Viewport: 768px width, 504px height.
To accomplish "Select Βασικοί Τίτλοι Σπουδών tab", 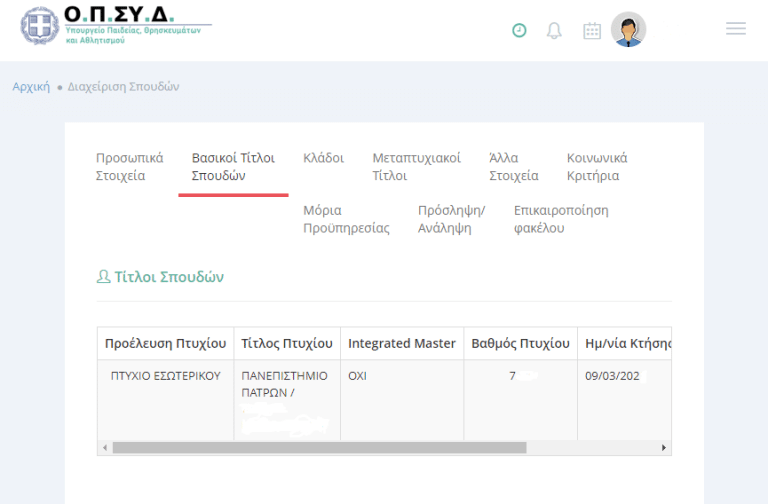I will [x=233, y=167].
